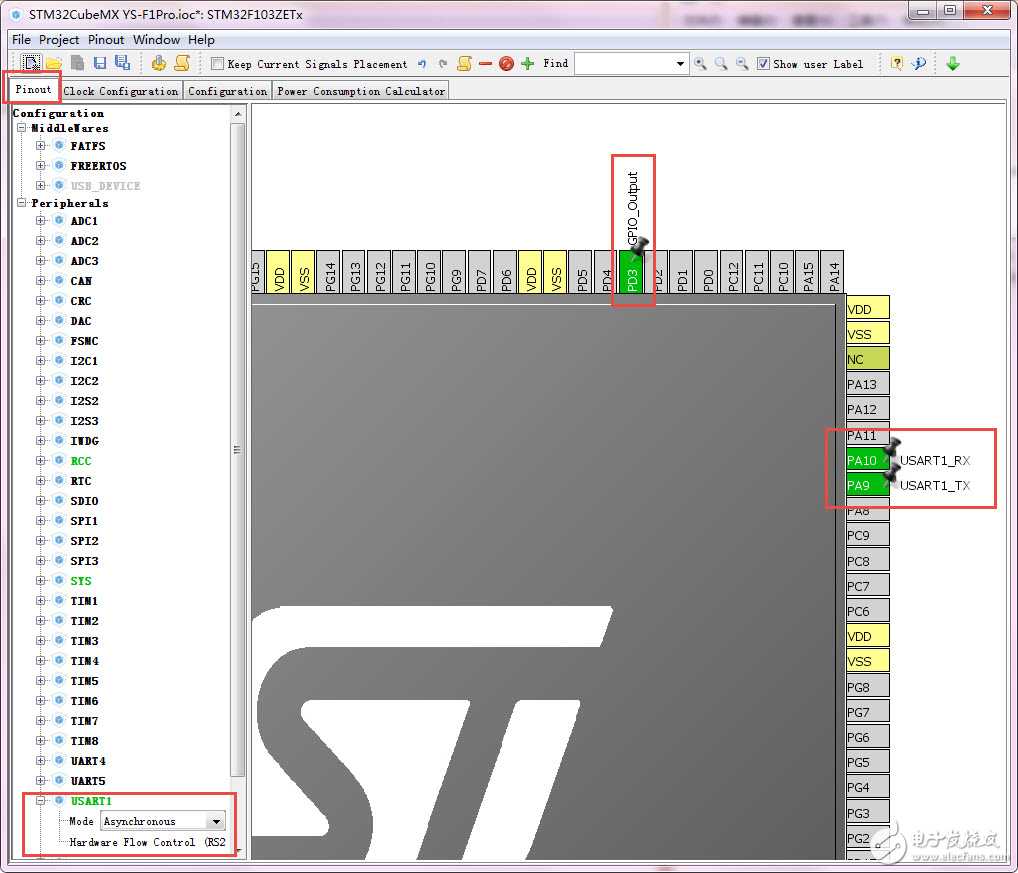This screenshot has height=873, width=1018.
Task: Click the Zoom In magnifier icon
Action: (700, 64)
